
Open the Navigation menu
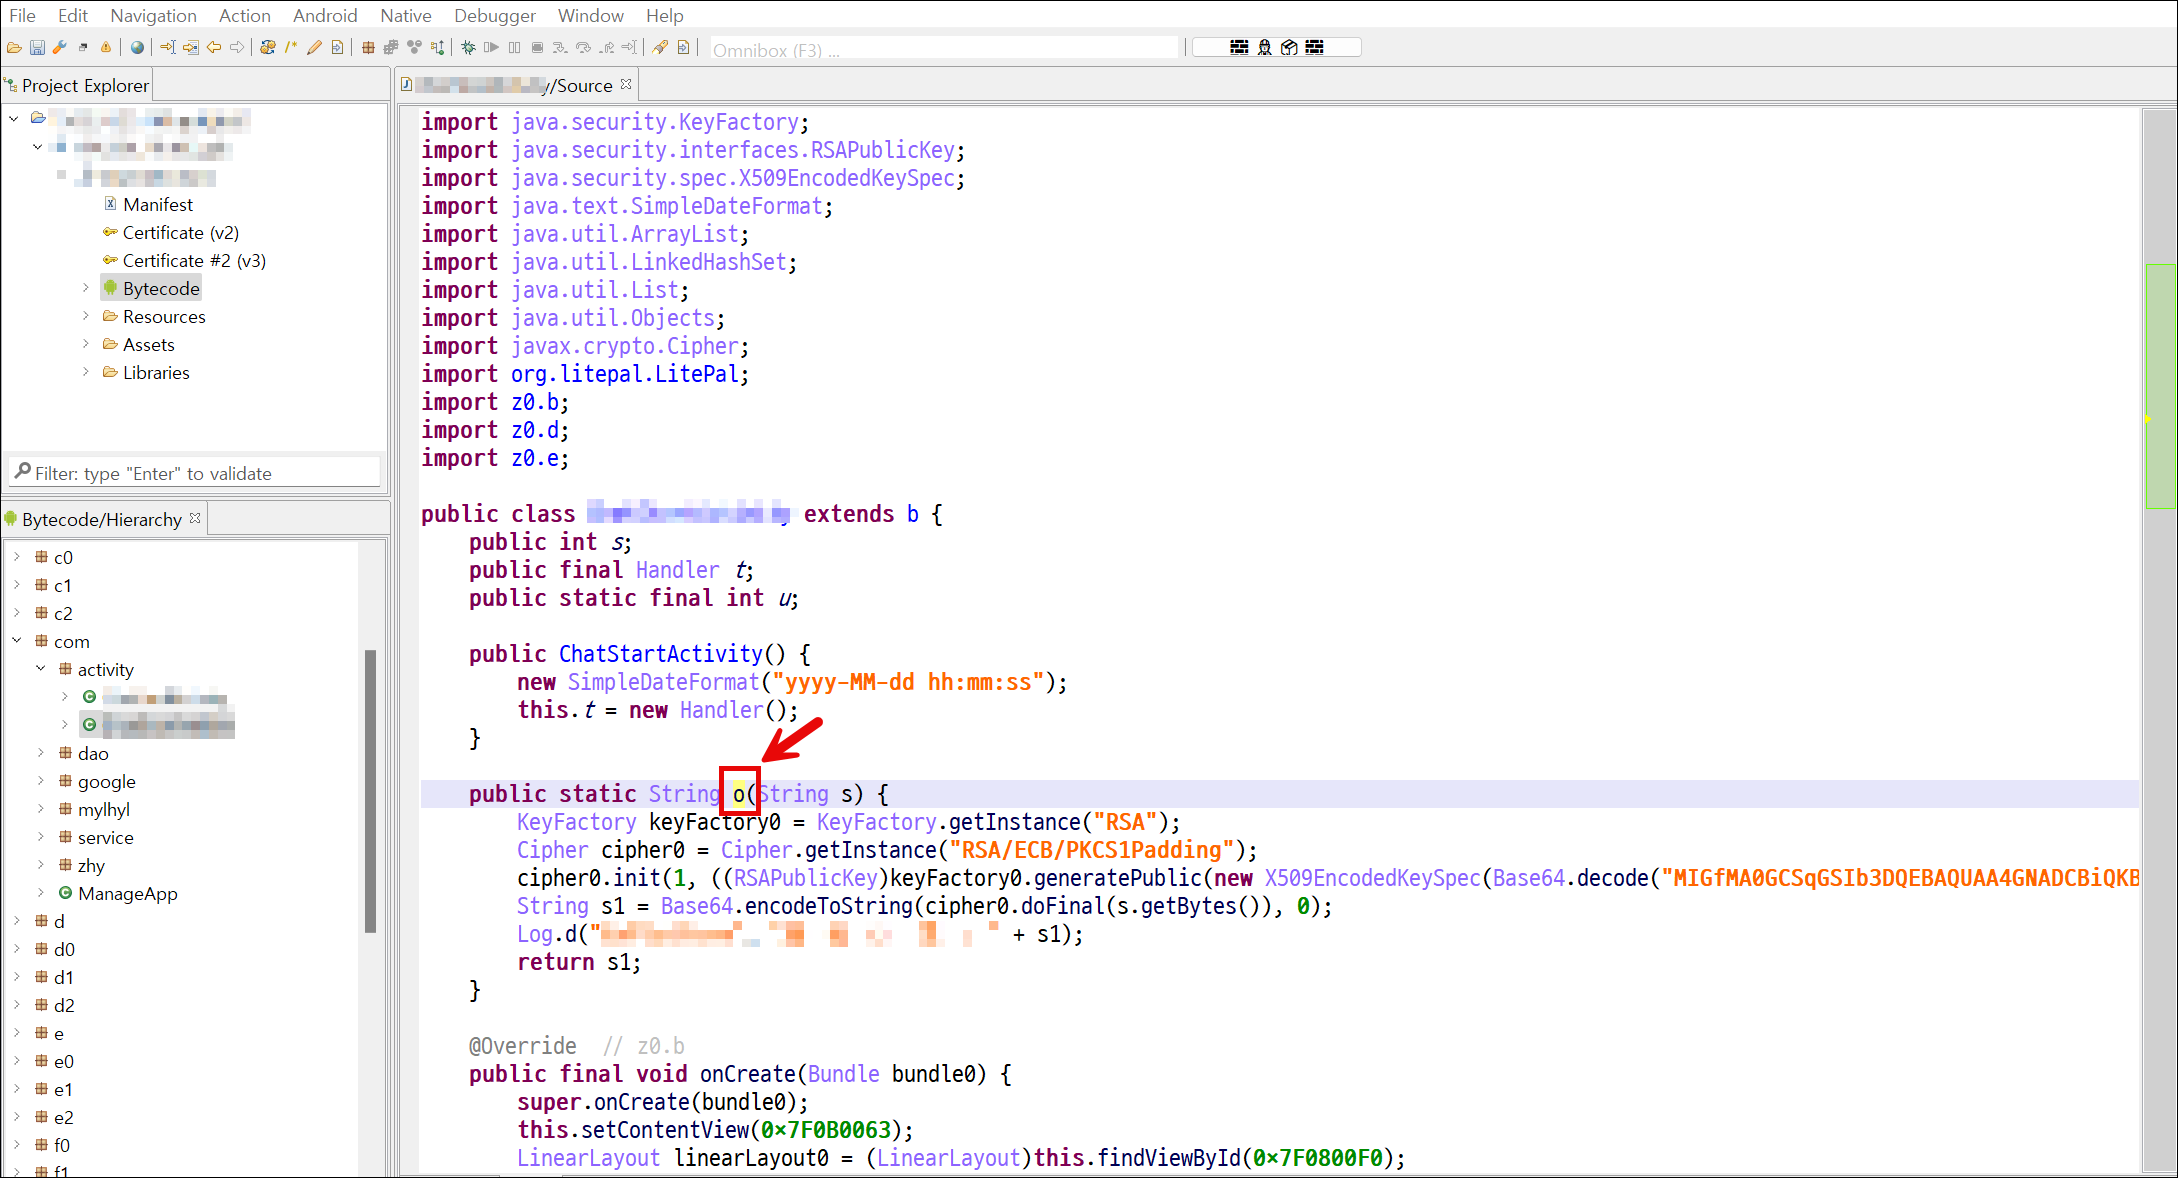point(153,15)
